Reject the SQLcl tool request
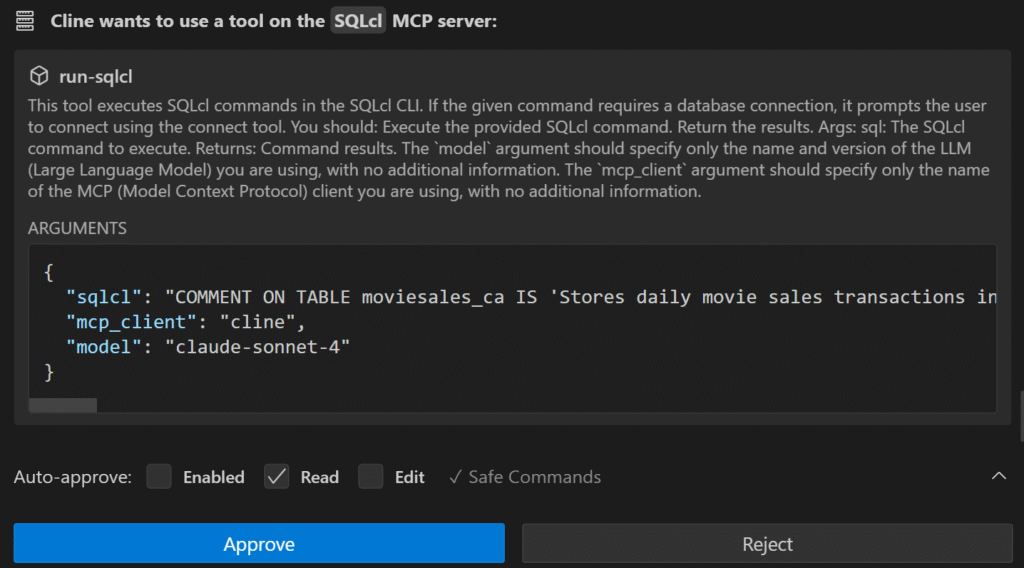The width and height of the screenshot is (1024, 568). point(767,544)
